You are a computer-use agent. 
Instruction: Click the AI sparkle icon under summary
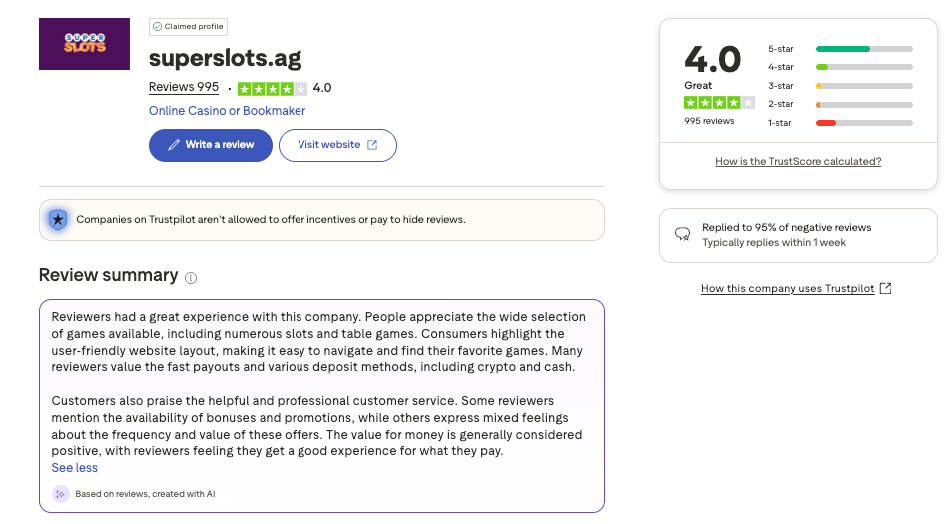[x=61, y=493]
